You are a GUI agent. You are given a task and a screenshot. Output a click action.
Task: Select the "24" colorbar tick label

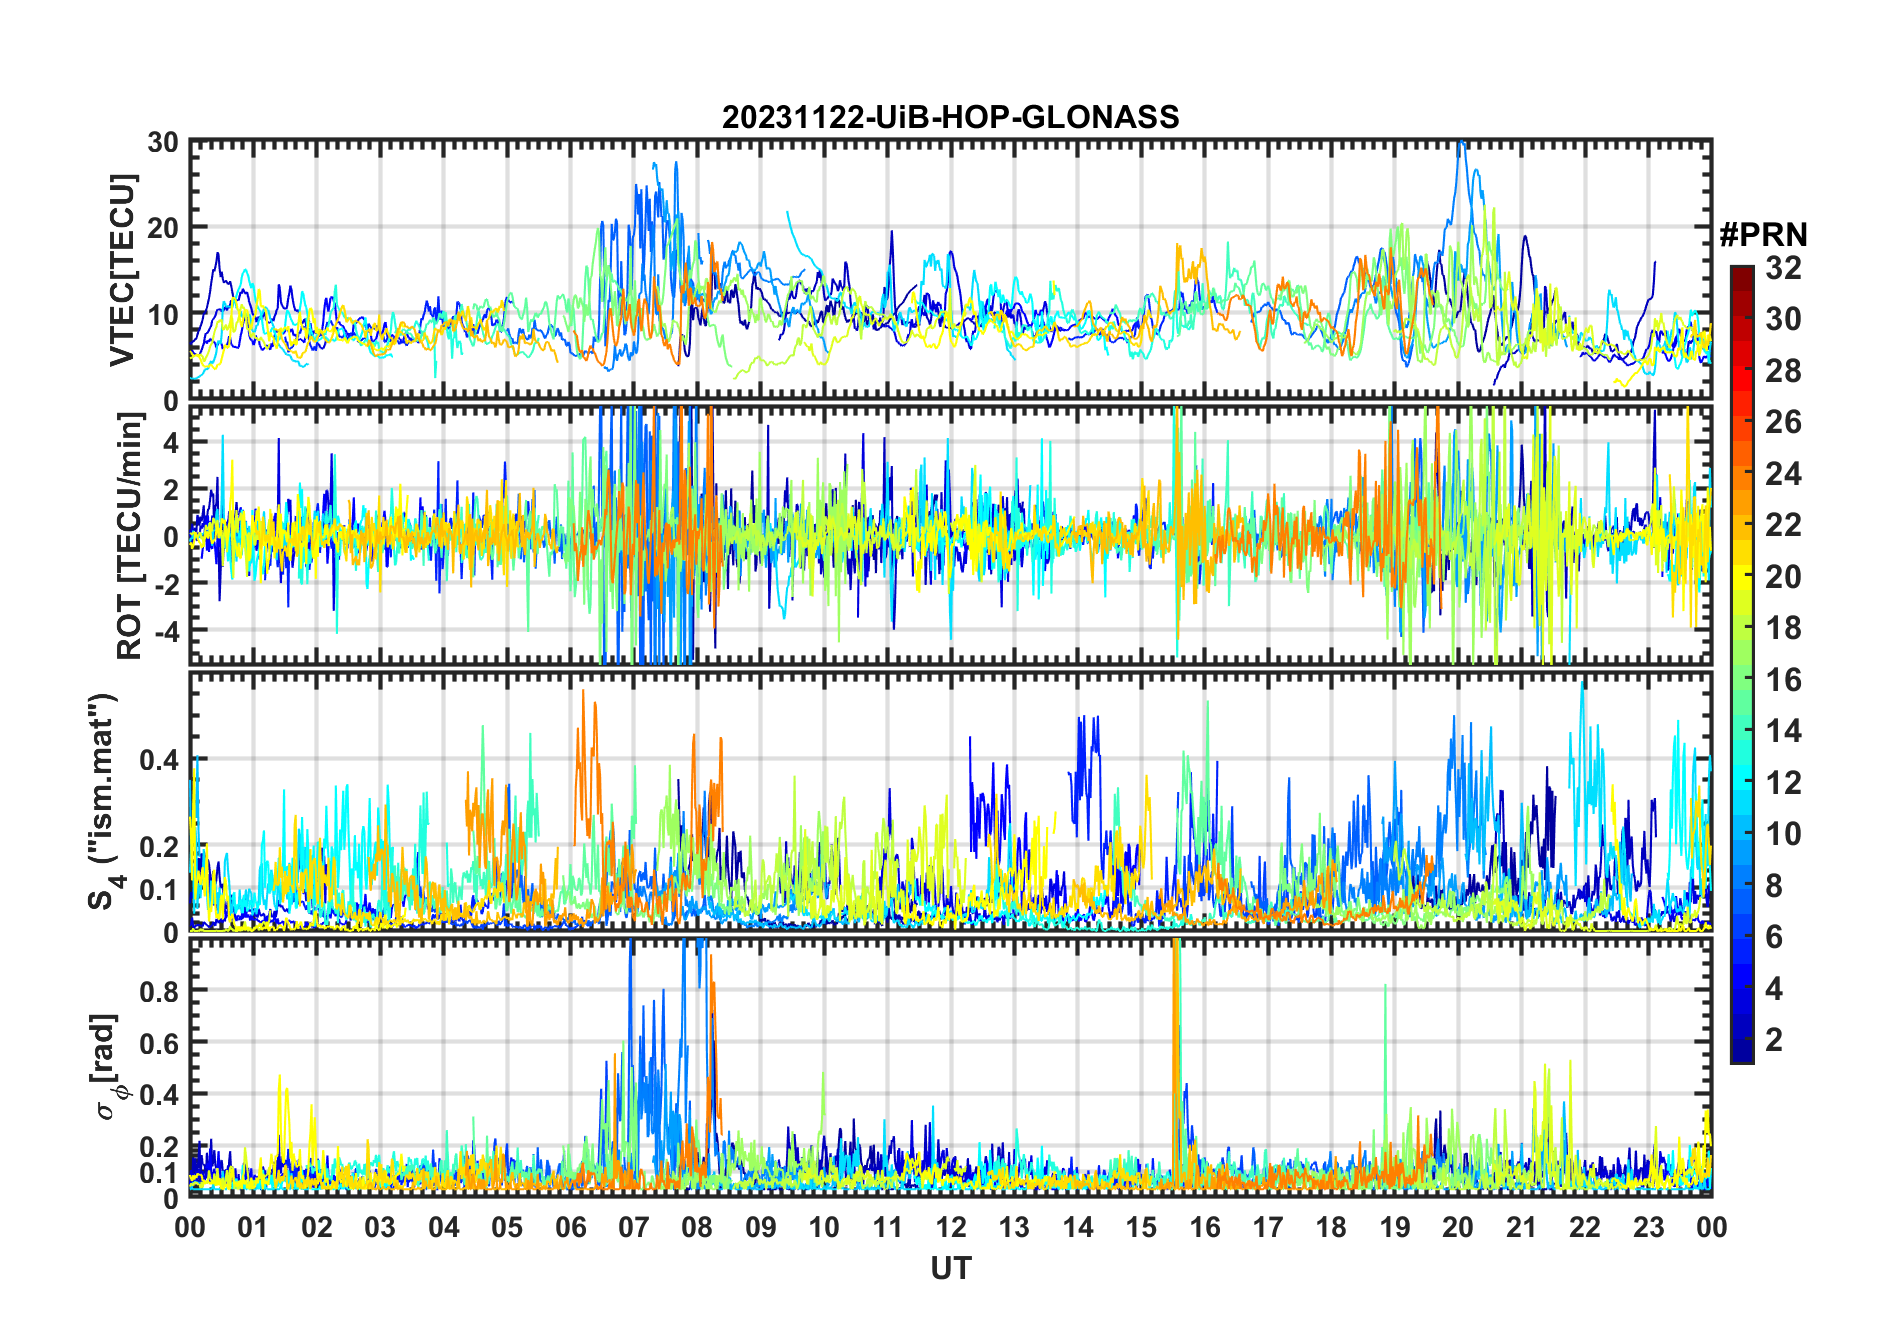[x=1784, y=474]
